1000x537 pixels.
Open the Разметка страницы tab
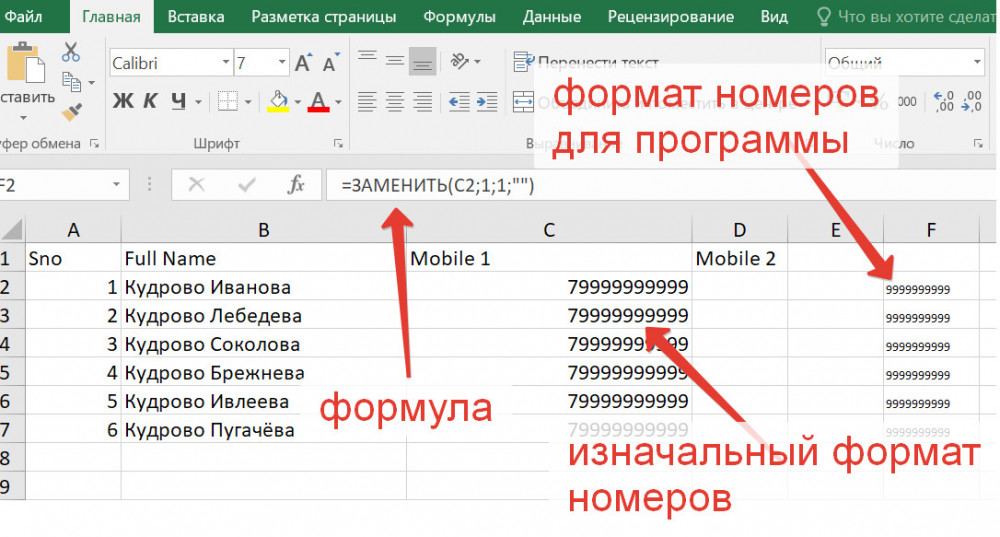click(324, 17)
